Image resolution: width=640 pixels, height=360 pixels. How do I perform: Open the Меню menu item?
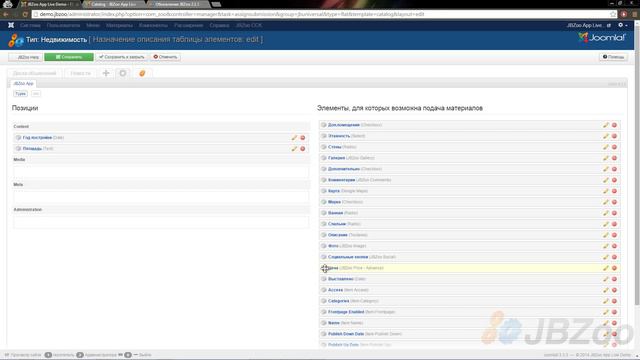point(93,25)
